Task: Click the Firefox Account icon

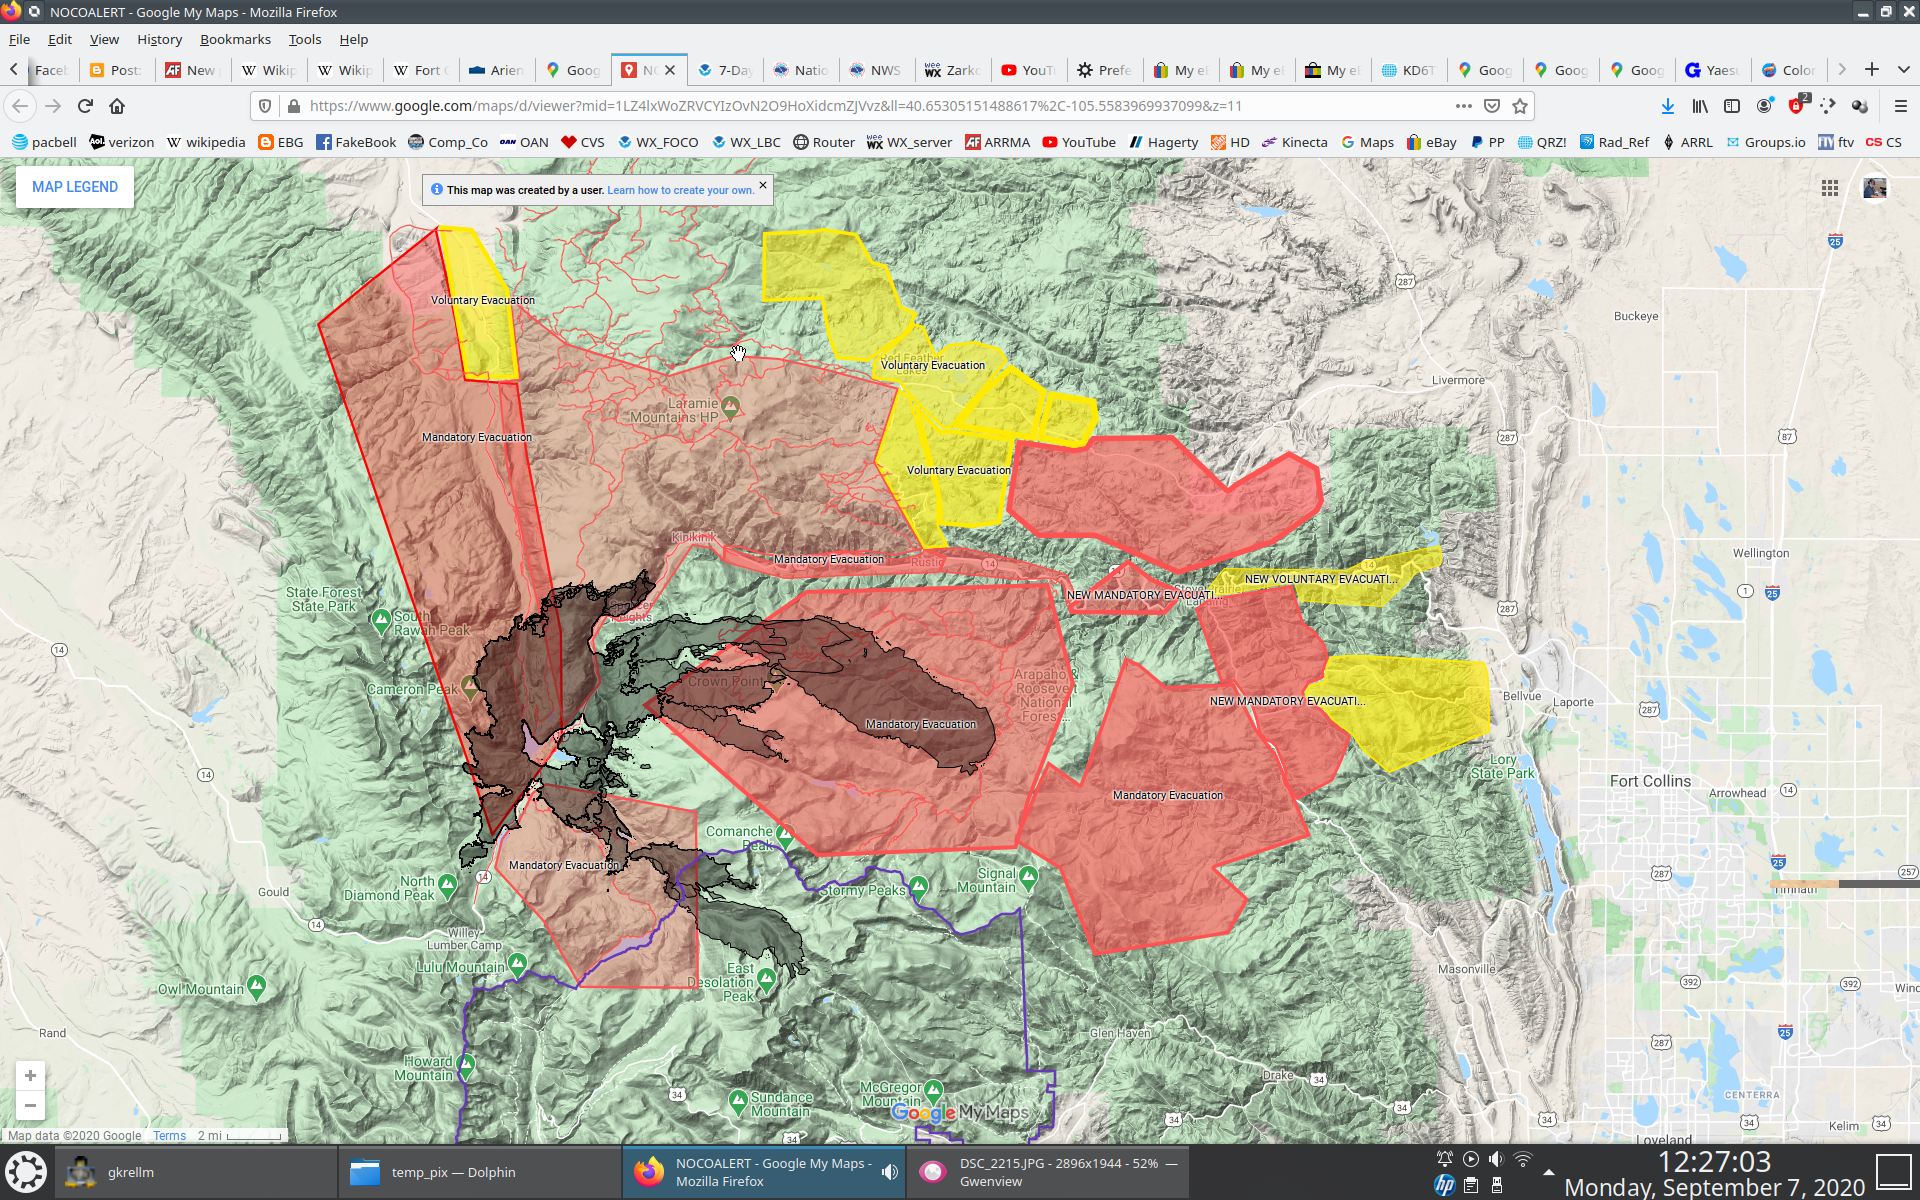Action: pyautogui.click(x=1762, y=105)
